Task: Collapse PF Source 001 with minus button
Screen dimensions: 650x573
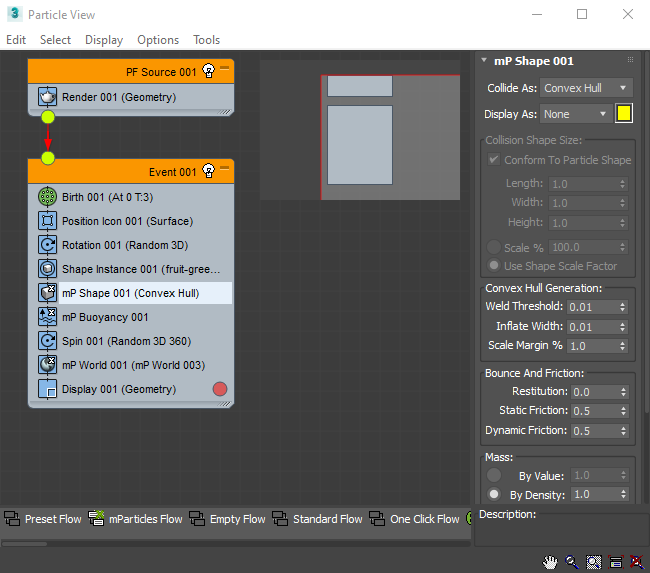Action: pyautogui.click(x=224, y=68)
